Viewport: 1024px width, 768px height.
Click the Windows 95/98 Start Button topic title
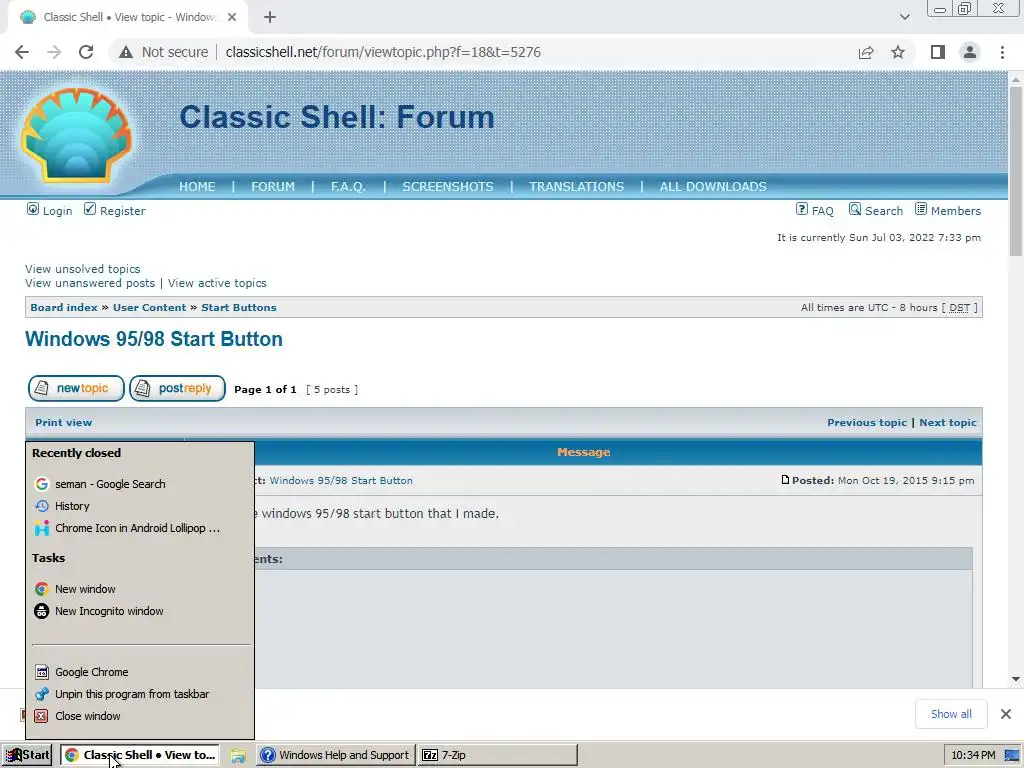[153, 339]
